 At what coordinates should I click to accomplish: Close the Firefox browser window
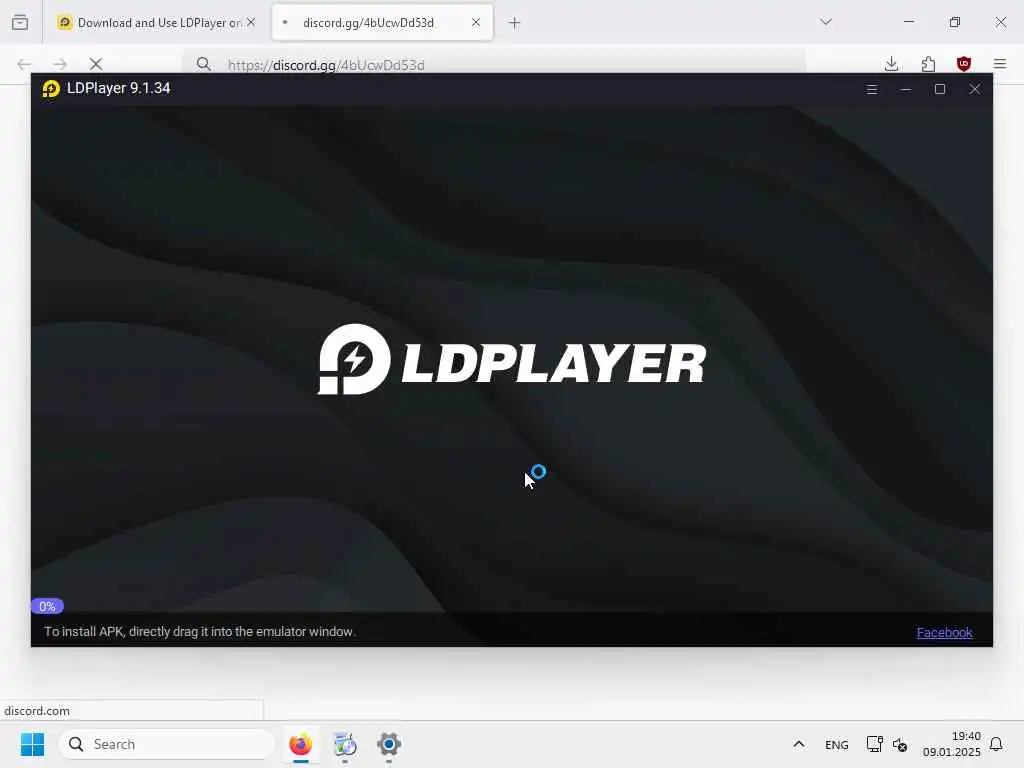coord(1000,22)
